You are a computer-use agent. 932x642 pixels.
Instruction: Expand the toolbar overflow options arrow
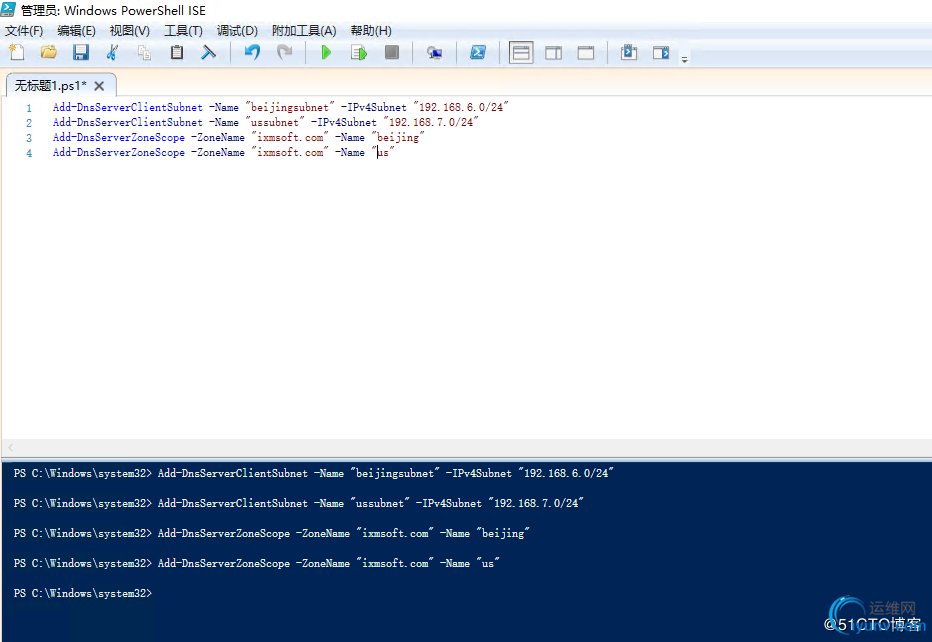click(685, 59)
